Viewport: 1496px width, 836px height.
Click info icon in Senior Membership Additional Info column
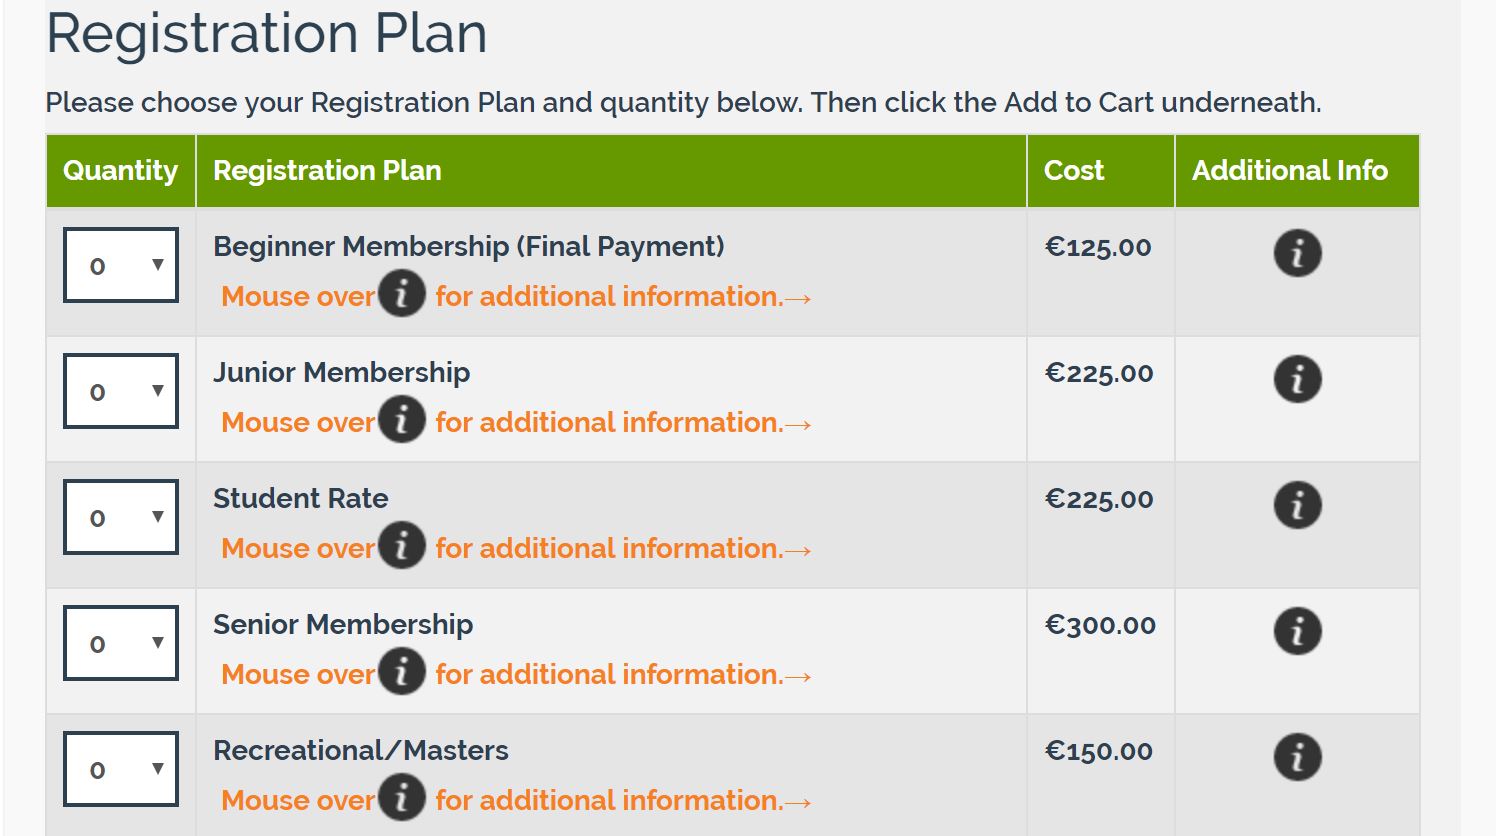1297,631
